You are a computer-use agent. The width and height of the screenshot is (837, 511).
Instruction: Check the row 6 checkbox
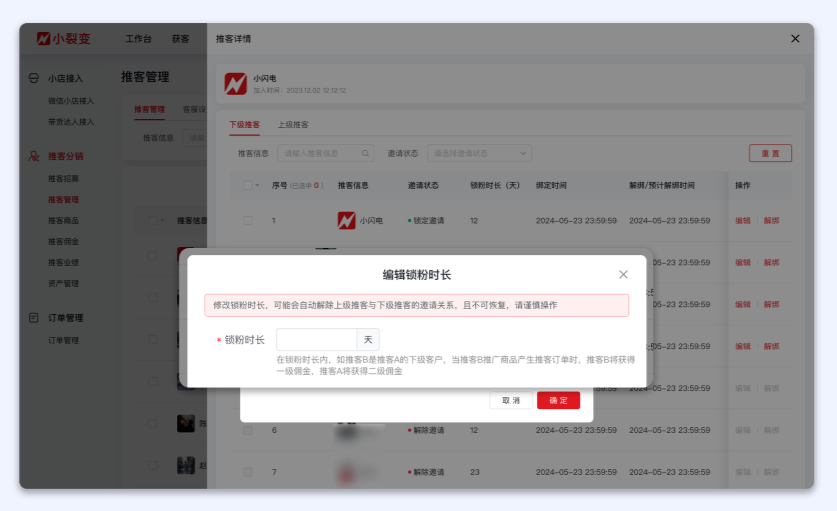coord(248,430)
